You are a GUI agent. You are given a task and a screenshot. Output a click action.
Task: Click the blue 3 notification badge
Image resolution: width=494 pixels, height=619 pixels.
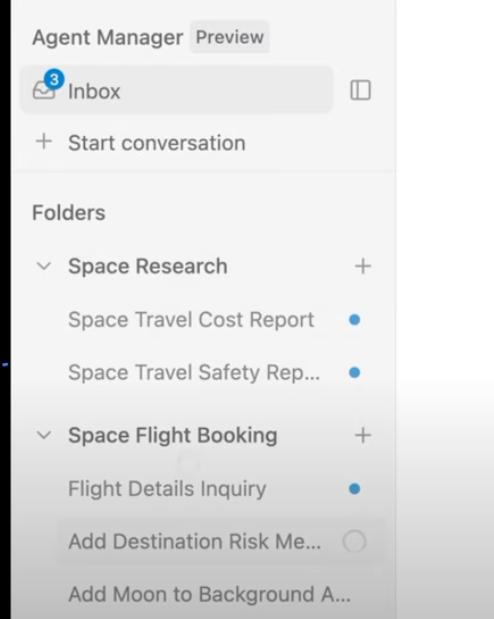pyautogui.click(x=54, y=80)
